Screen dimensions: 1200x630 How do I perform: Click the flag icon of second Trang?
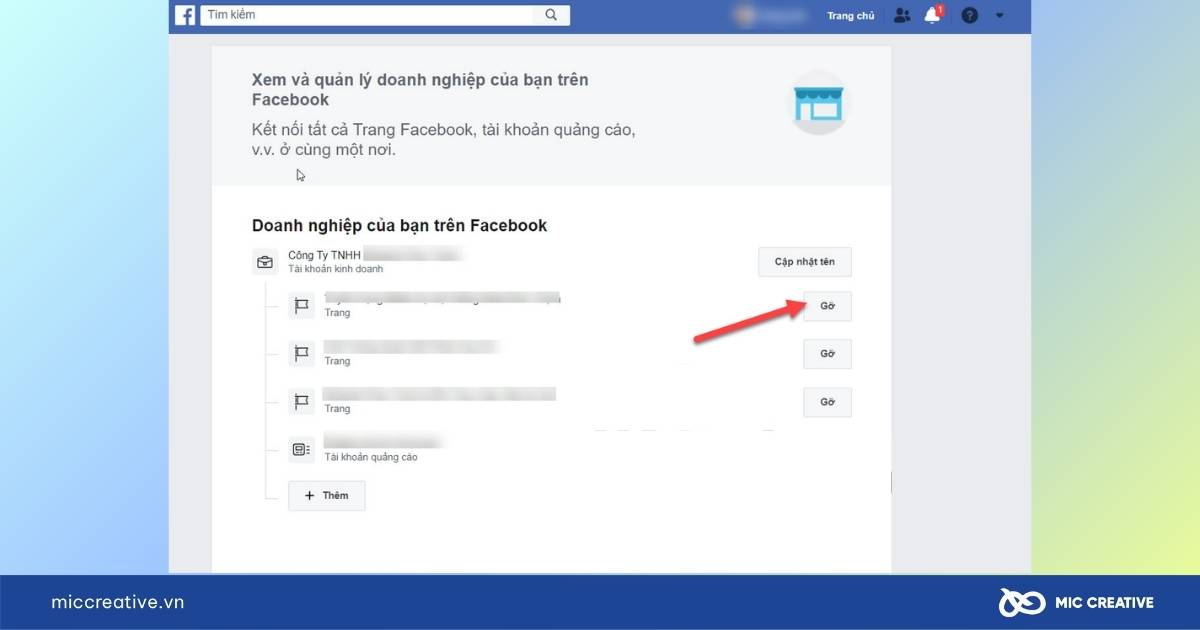301,354
